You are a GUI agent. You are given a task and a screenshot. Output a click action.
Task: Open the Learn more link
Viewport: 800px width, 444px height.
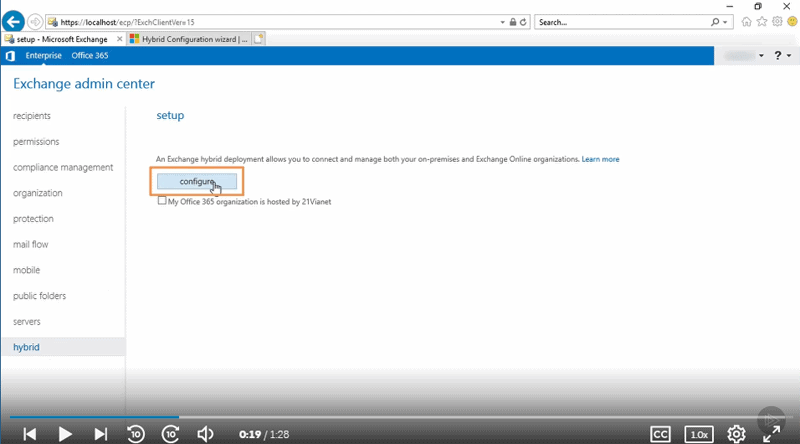click(x=601, y=159)
